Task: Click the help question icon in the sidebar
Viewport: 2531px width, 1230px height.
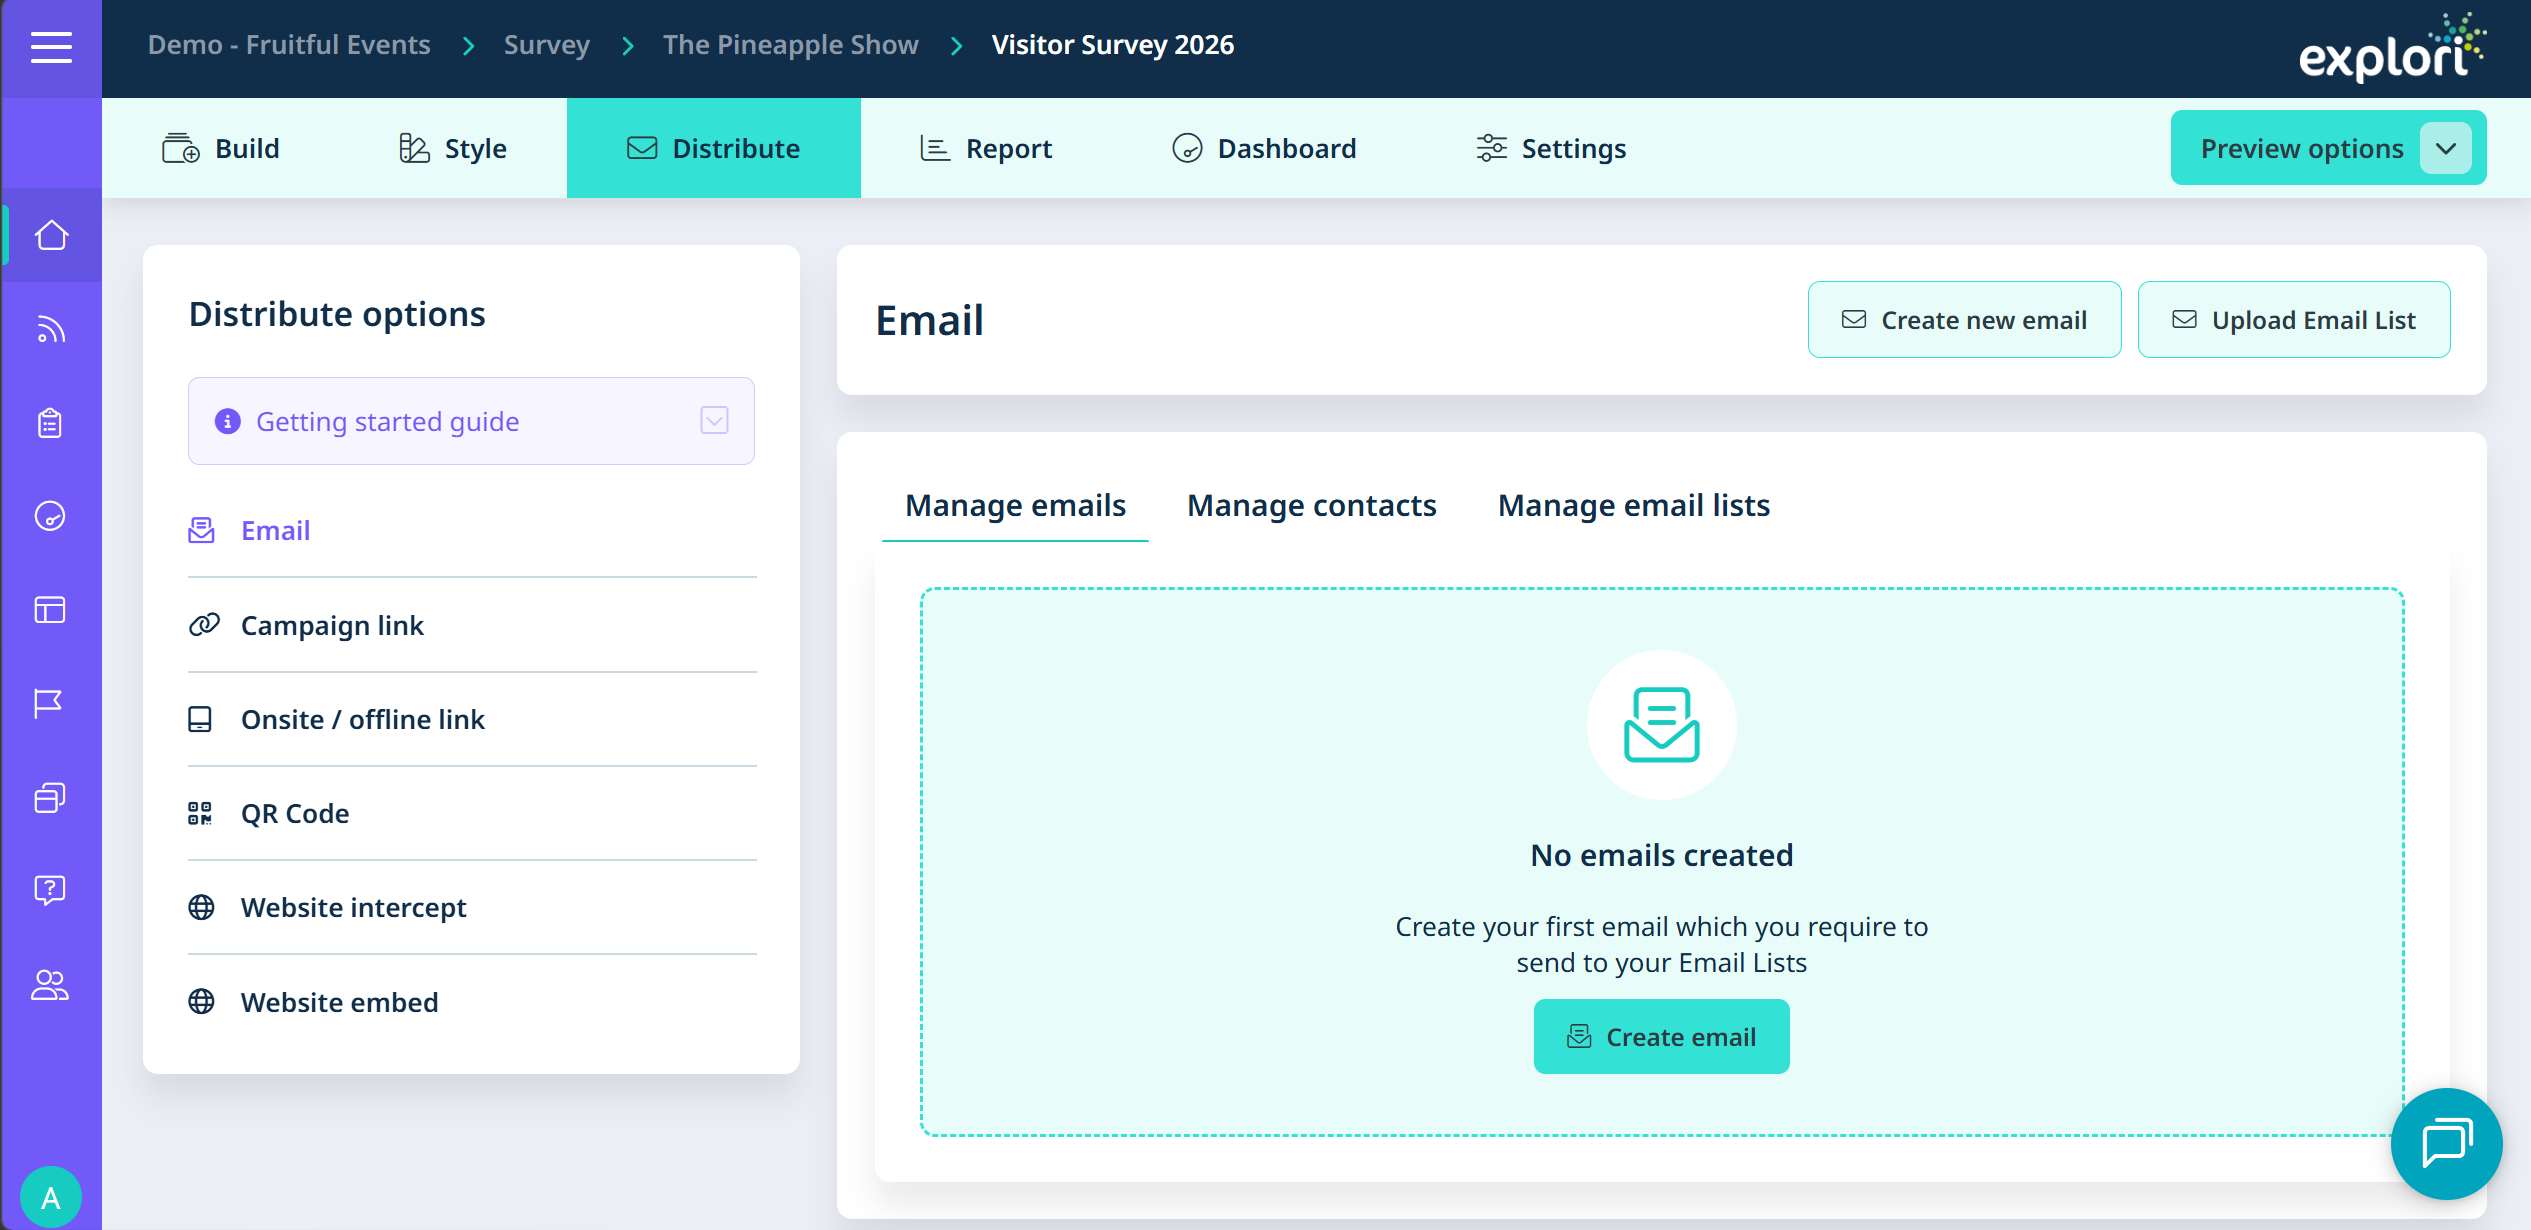Action: tap(50, 890)
